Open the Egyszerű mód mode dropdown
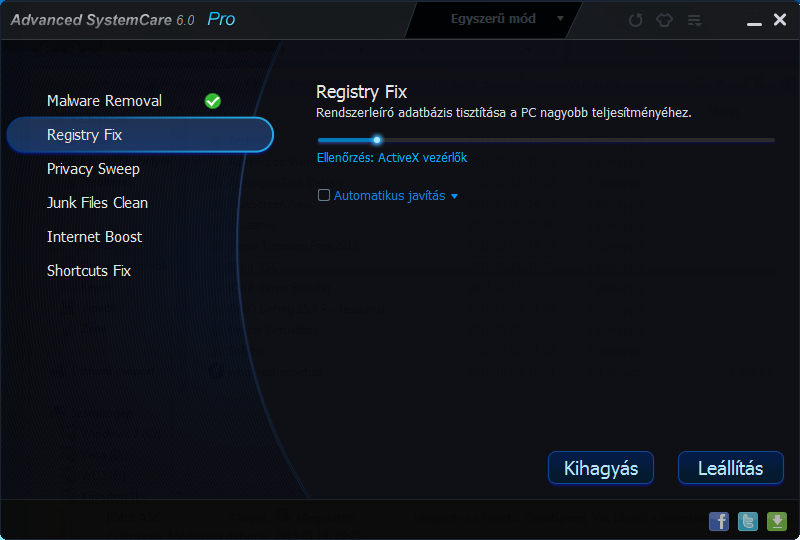 [x=493, y=19]
